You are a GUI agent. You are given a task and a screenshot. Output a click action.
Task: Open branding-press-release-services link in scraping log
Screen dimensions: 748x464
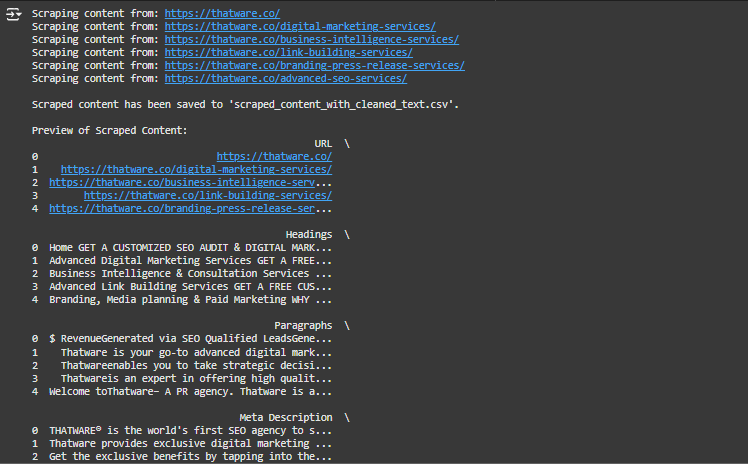(x=314, y=65)
